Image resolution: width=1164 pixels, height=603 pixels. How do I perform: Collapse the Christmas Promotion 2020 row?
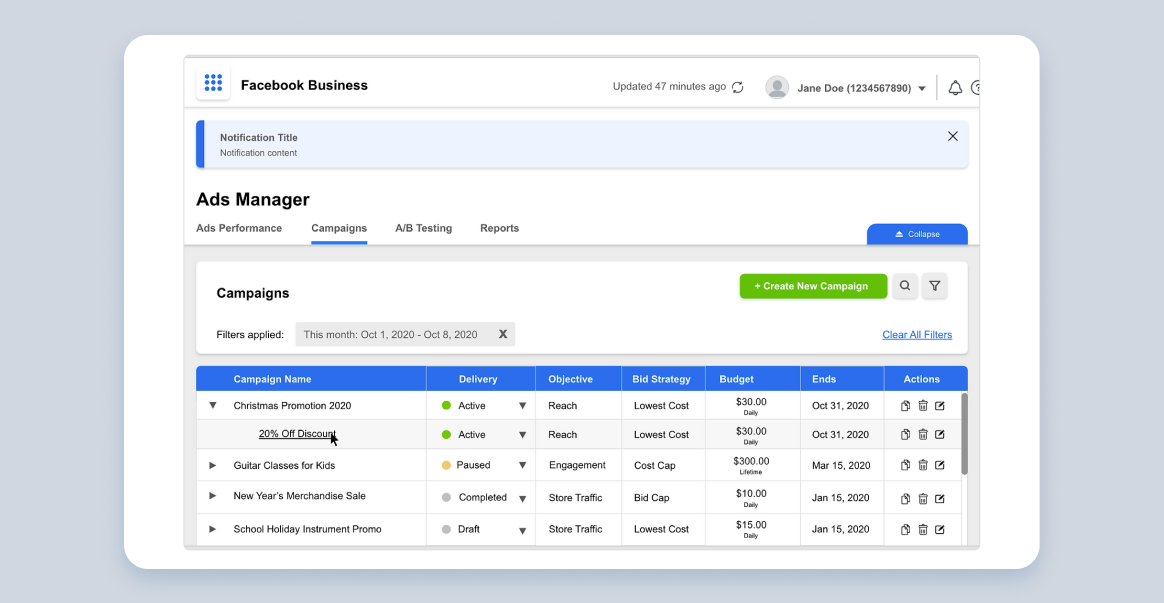pos(212,406)
